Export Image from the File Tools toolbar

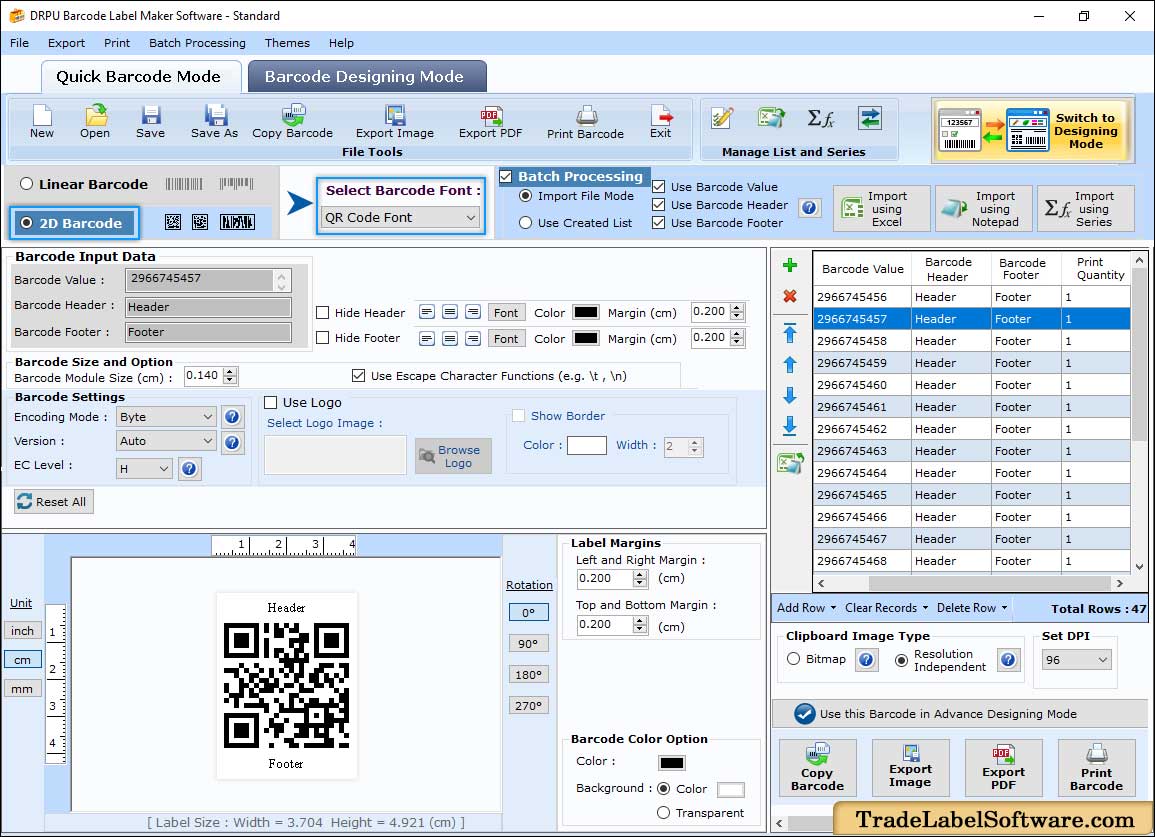(395, 122)
